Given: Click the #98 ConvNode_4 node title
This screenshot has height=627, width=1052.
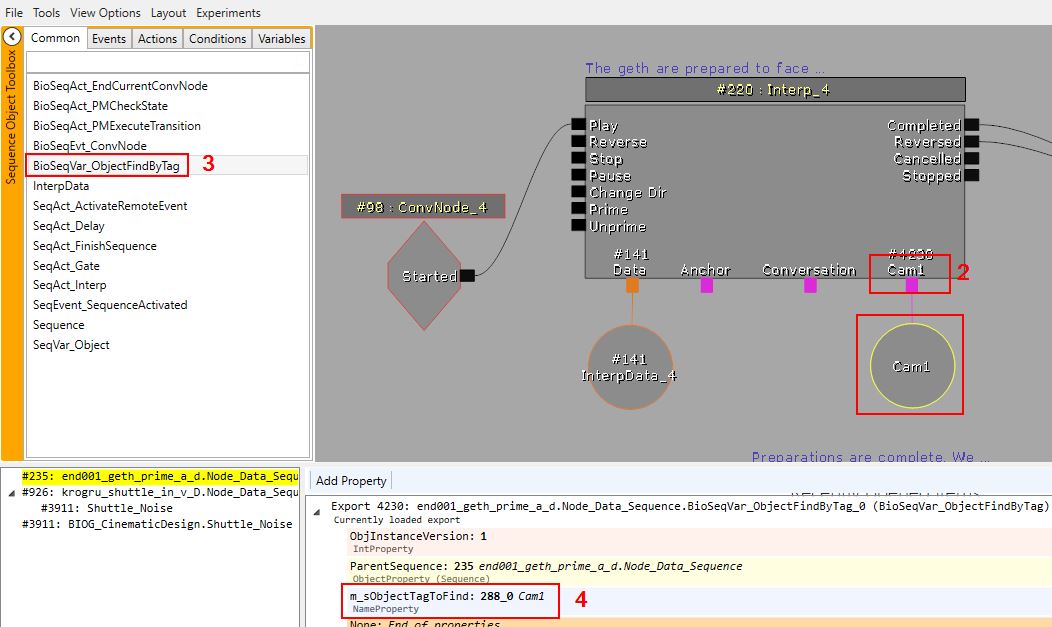Looking at the screenshot, I should tap(423, 207).
